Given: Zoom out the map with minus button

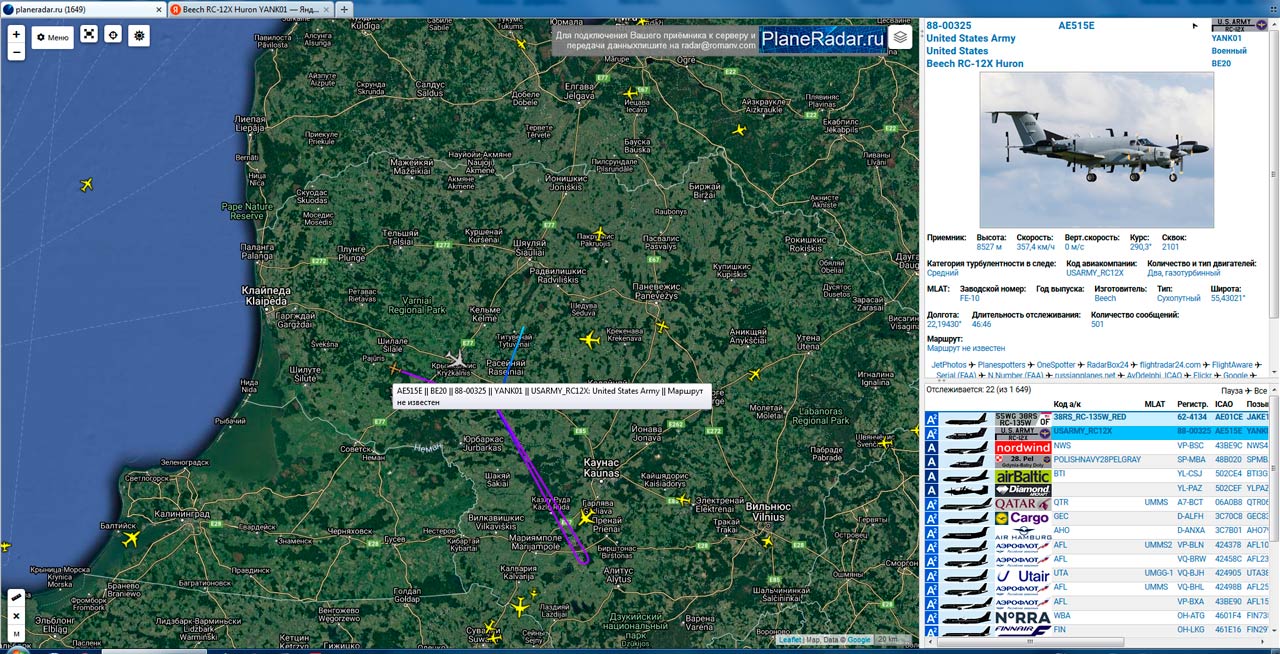Looking at the screenshot, I should (16, 52).
